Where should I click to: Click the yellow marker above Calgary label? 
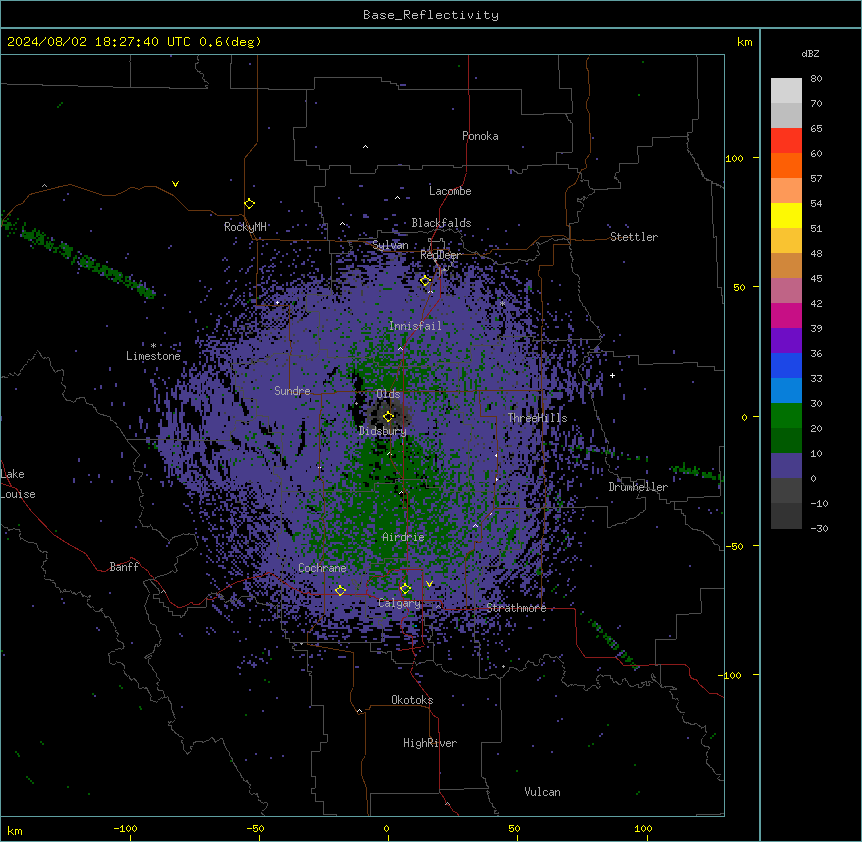(405, 589)
